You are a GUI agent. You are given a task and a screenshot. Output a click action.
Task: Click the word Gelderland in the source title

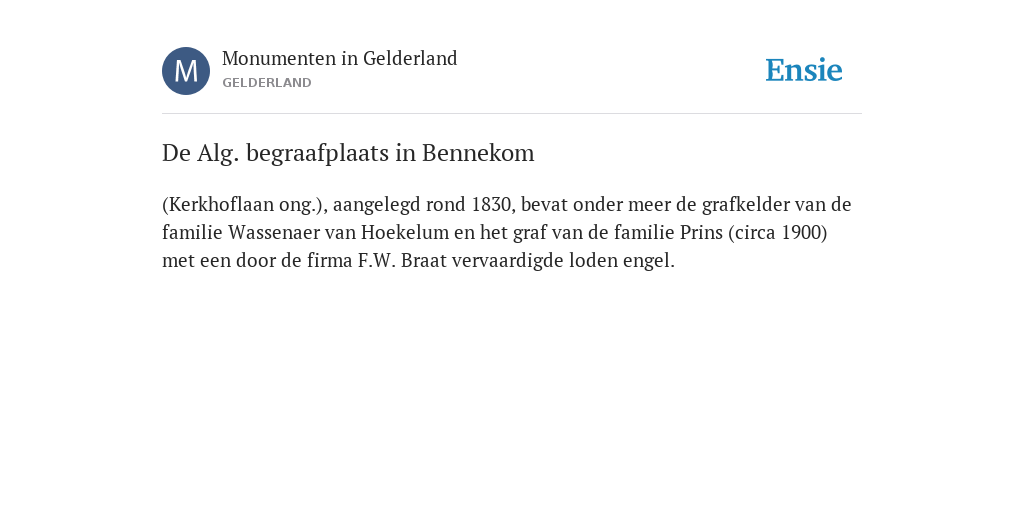410,58
